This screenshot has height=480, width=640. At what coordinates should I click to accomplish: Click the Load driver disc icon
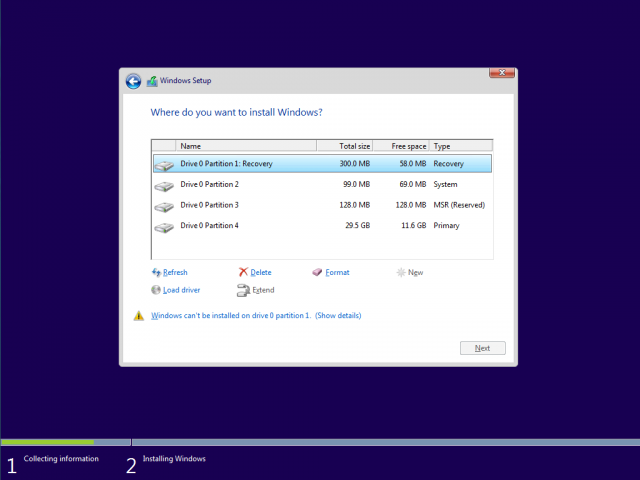156,290
